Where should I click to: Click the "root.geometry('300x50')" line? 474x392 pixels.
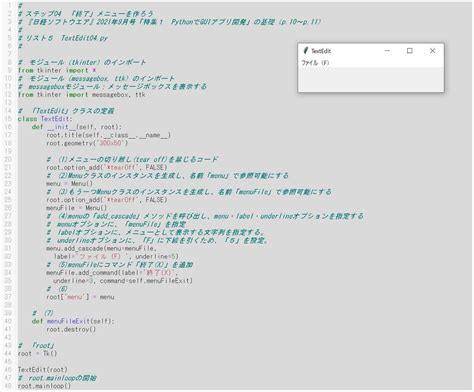click(x=87, y=143)
